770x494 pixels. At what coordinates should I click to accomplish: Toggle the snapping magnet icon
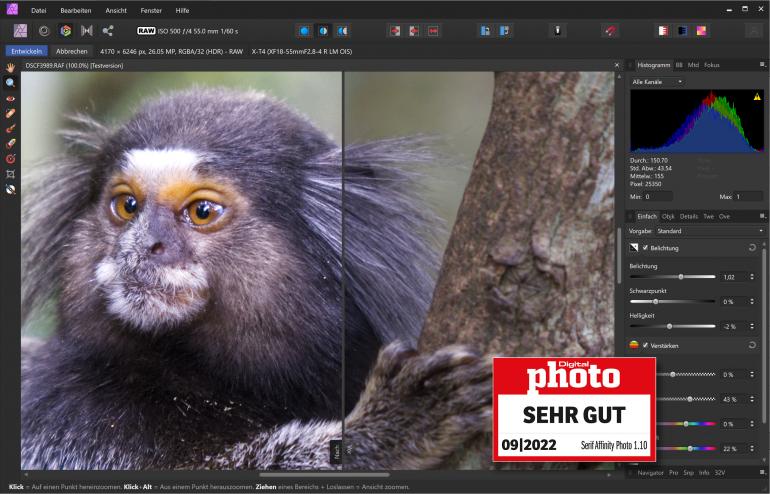(x=610, y=31)
